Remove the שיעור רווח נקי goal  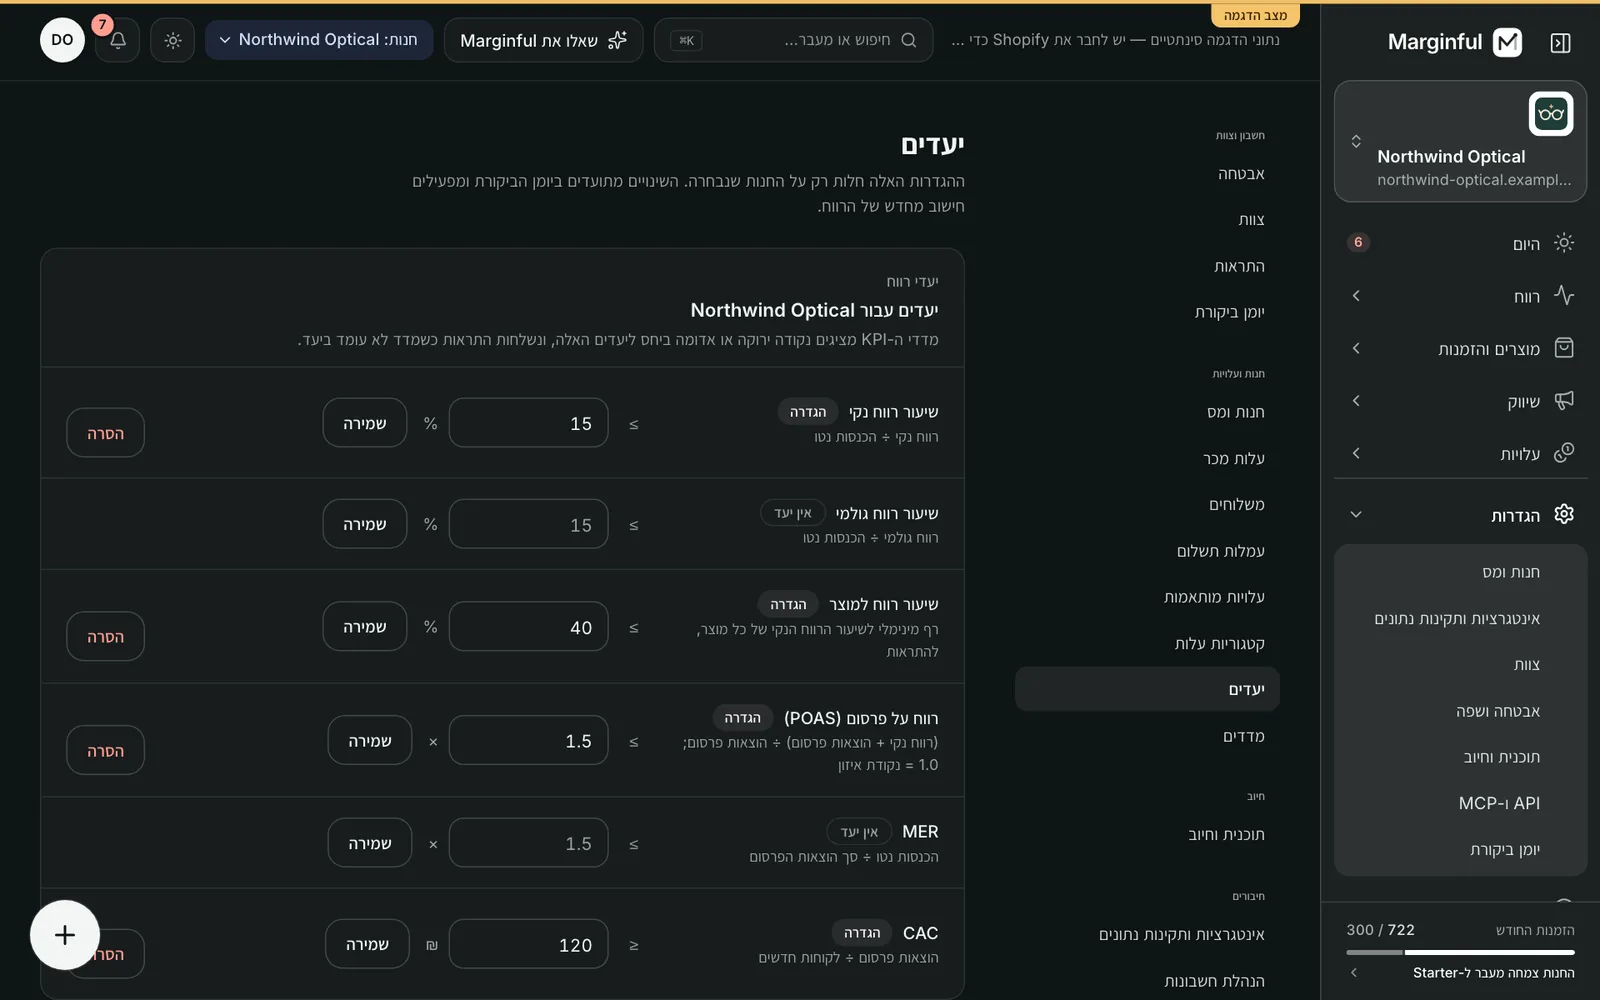(x=105, y=433)
